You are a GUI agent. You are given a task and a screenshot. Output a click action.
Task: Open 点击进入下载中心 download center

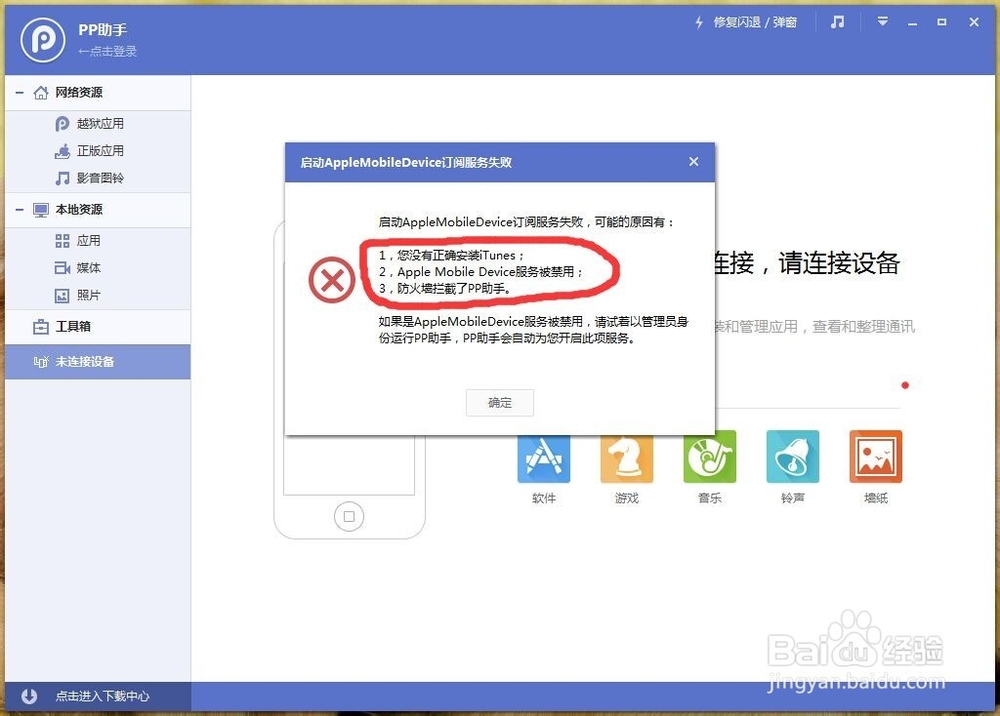tap(102, 696)
